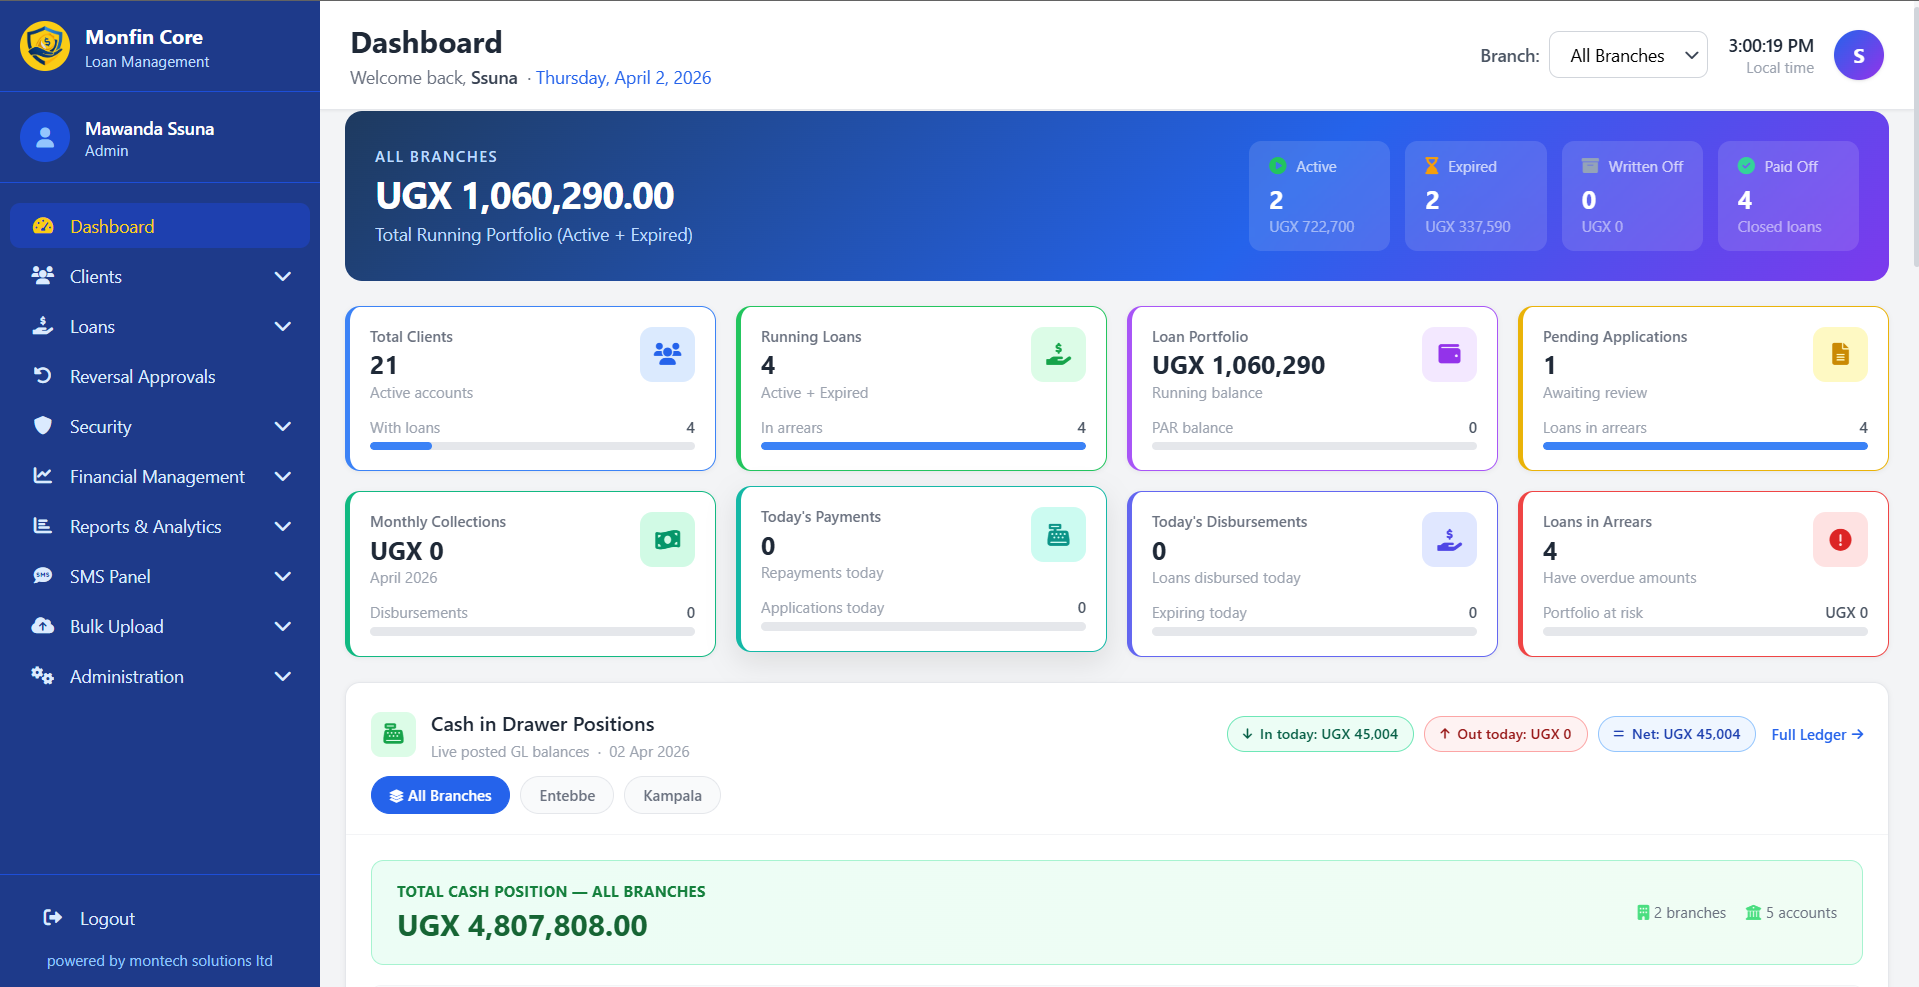1919x987 pixels.
Task: Open the Branch: All Branches dropdown
Action: click(x=1627, y=55)
